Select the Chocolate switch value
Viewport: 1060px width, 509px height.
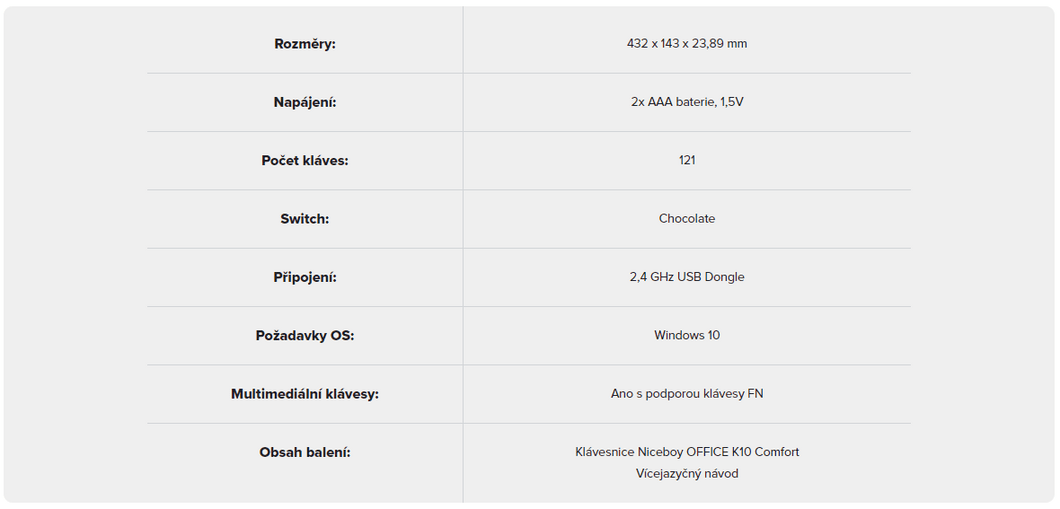pyautogui.click(x=687, y=218)
